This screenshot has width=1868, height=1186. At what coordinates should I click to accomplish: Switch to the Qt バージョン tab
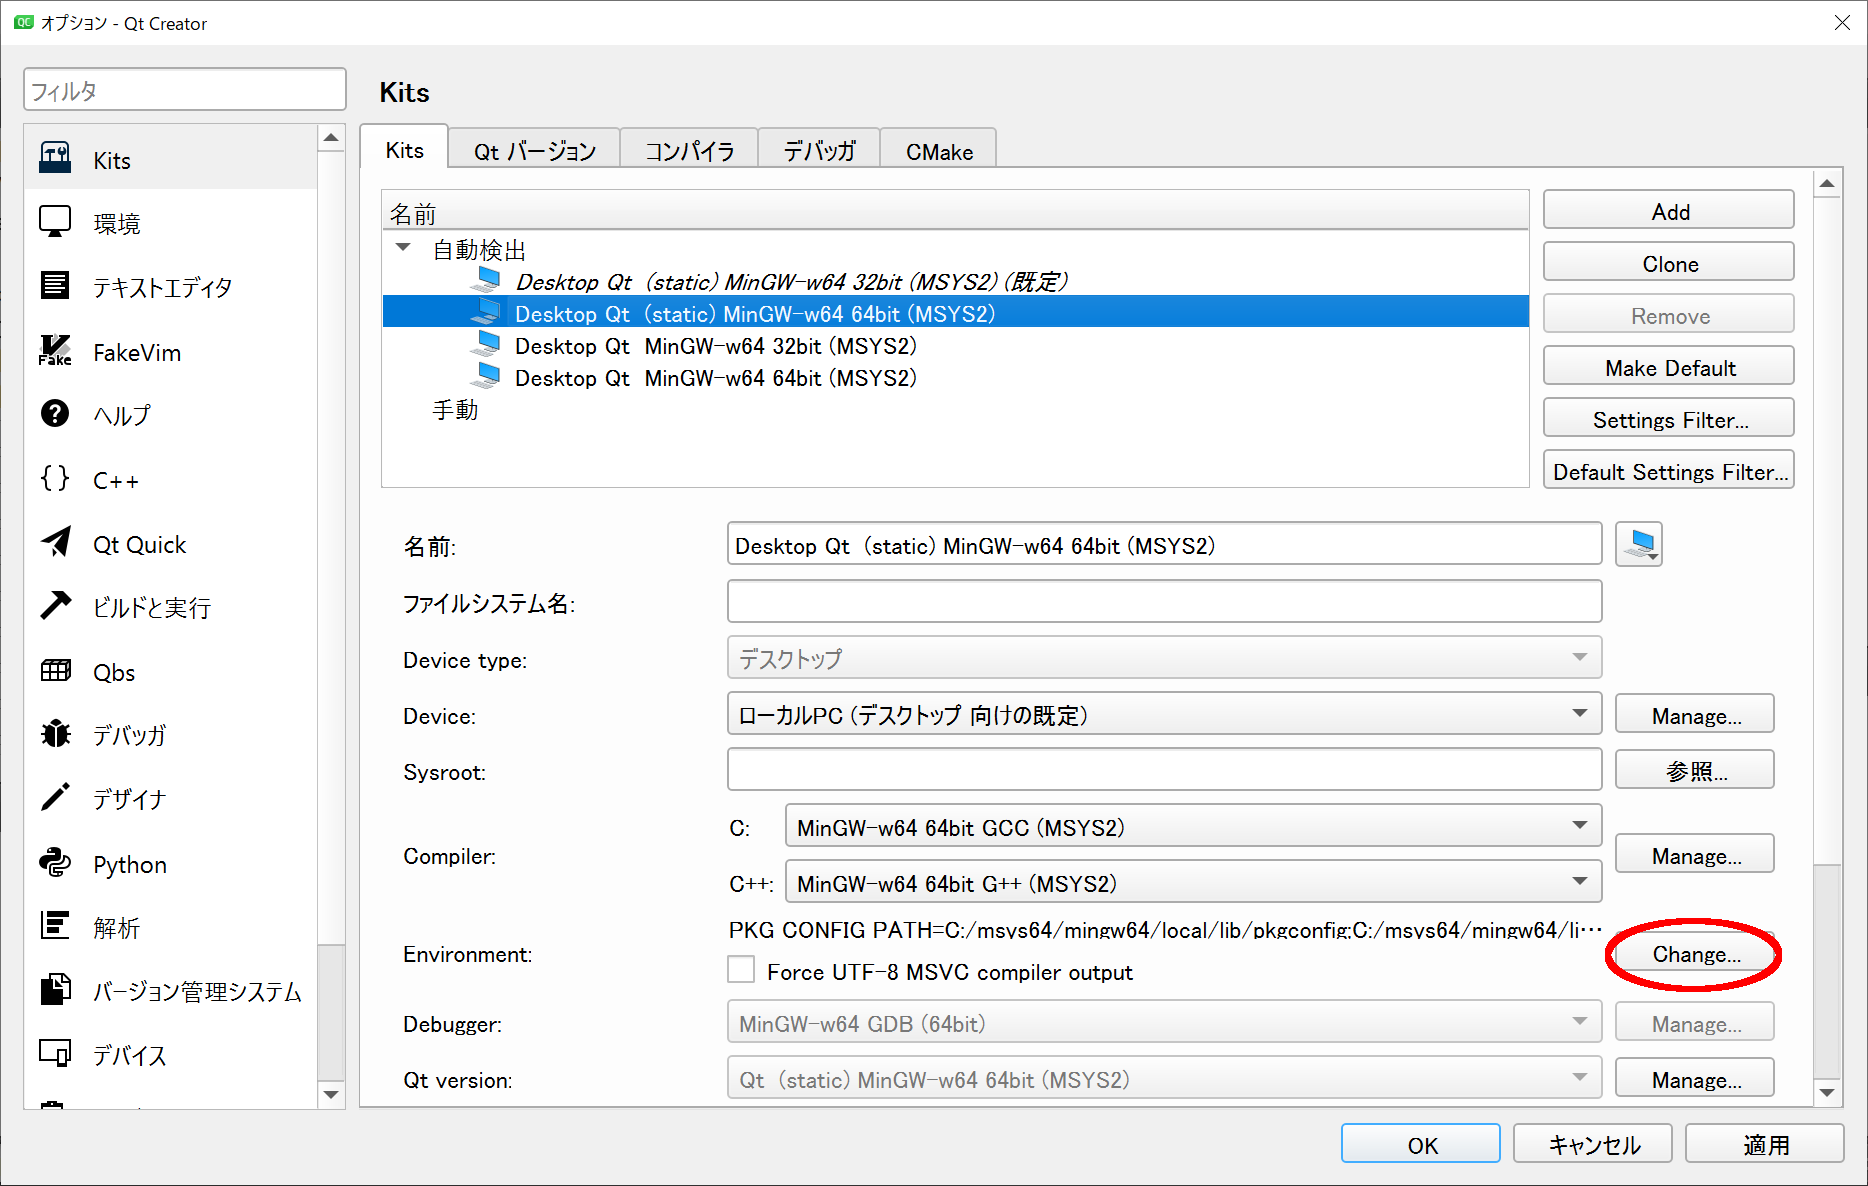click(x=534, y=150)
